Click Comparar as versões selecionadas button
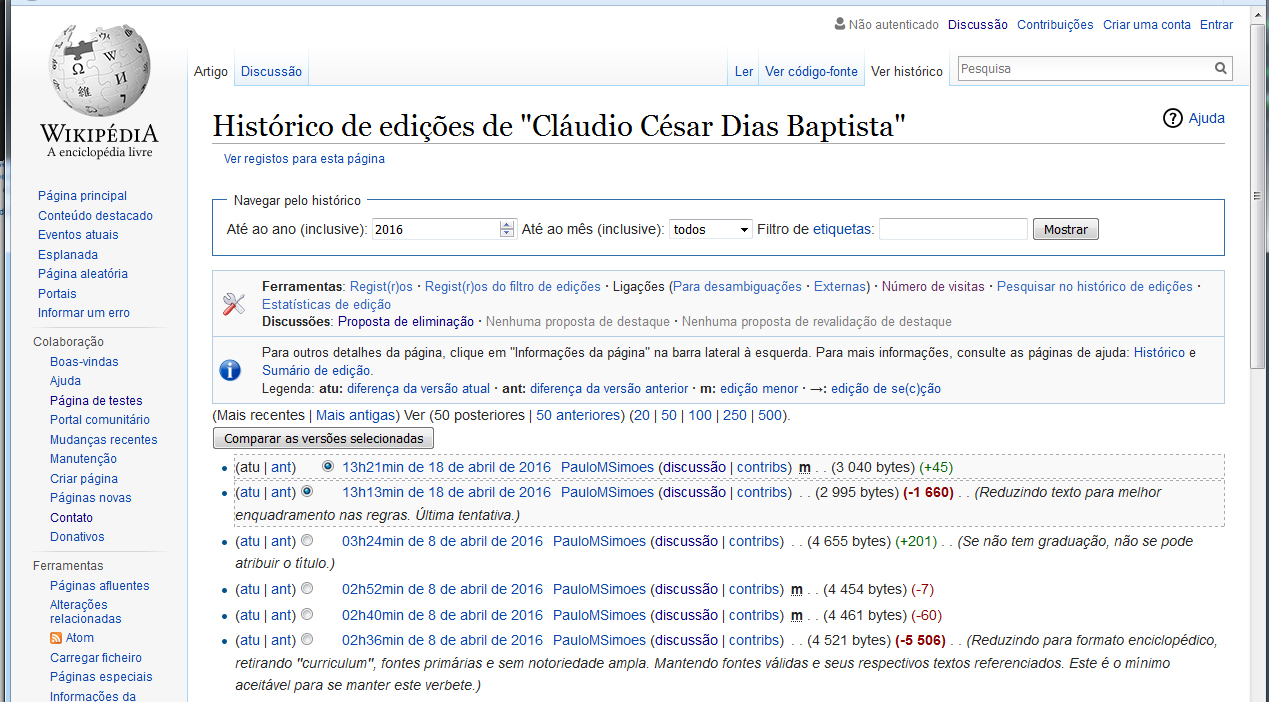 click(x=323, y=439)
